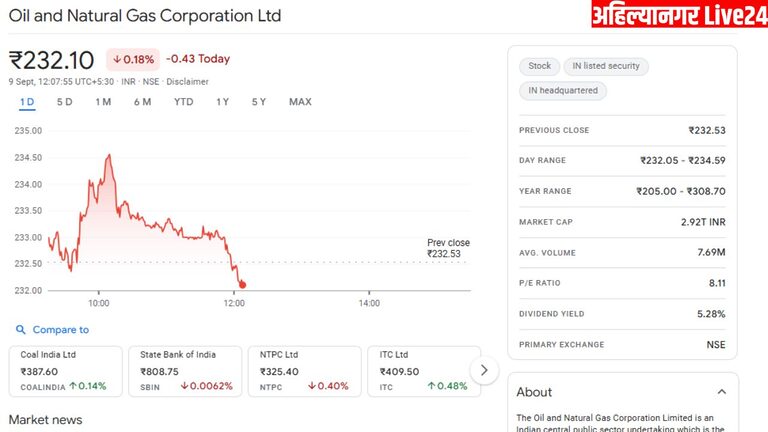Click the Stock category chip

pyautogui.click(x=539, y=66)
